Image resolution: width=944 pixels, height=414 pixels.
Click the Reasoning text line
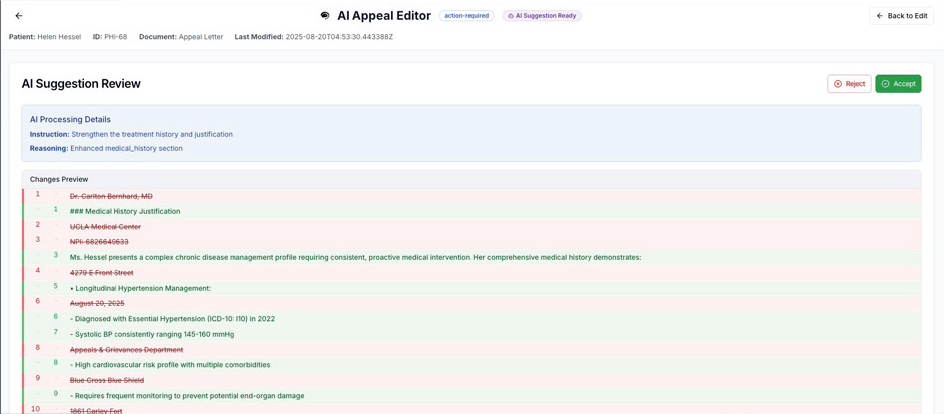pos(106,148)
